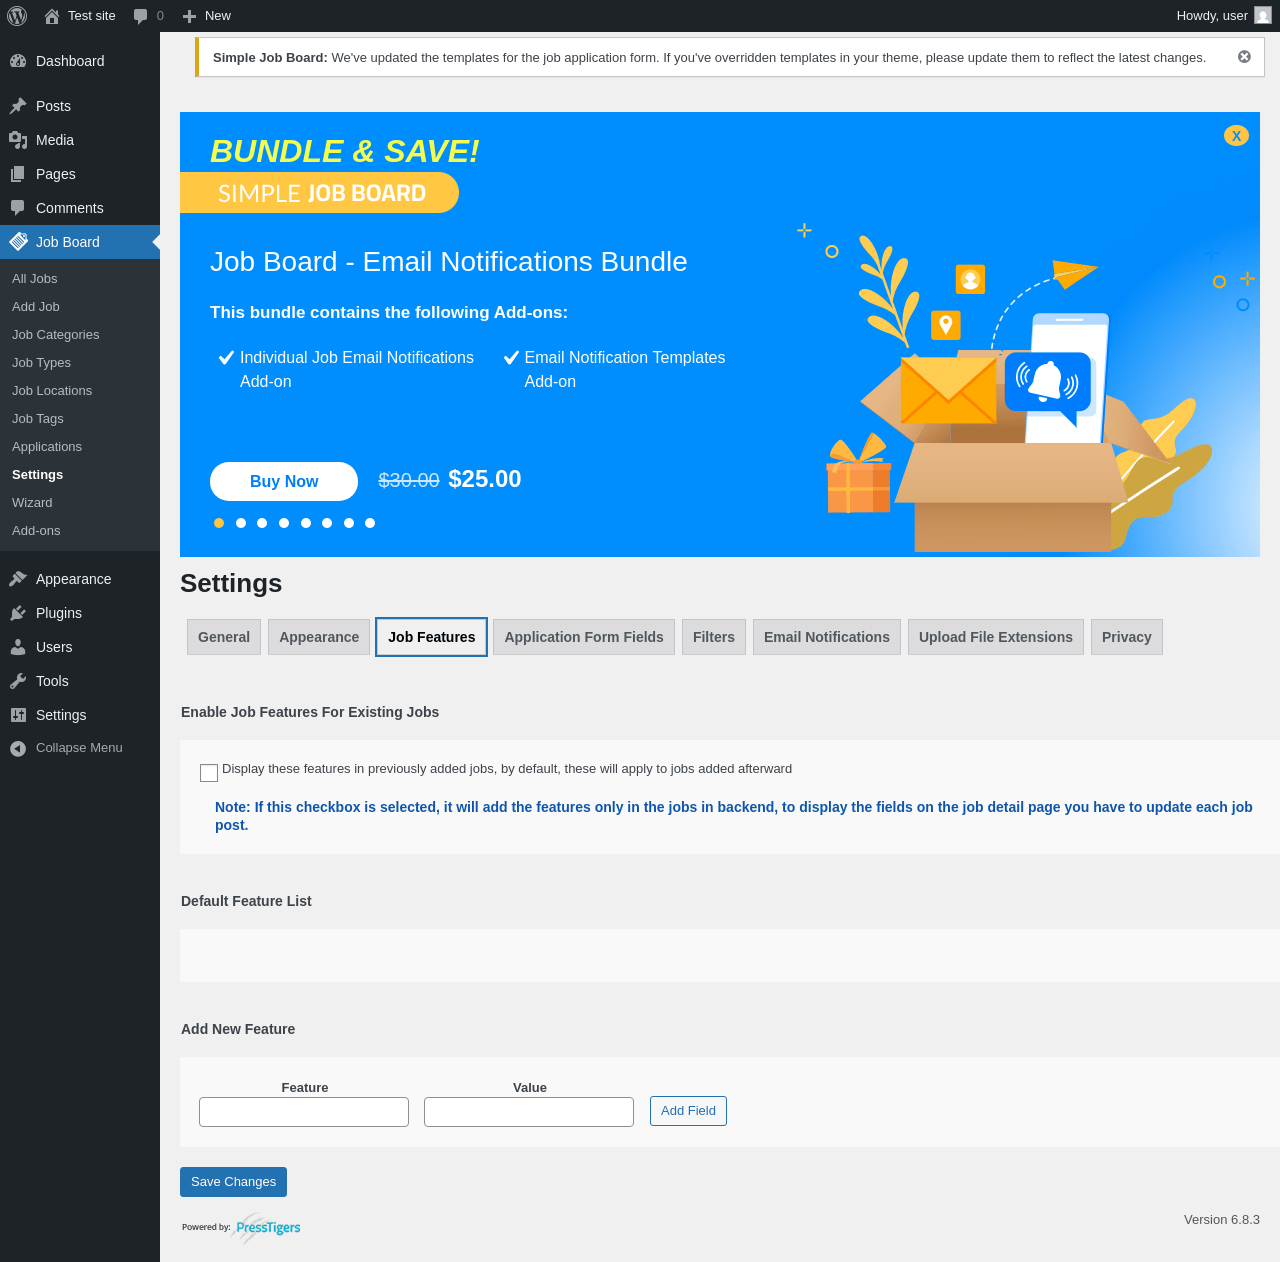The image size is (1280, 1262).
Task: Select the sixth banner slide dot
Action: (x=327, y=523)
